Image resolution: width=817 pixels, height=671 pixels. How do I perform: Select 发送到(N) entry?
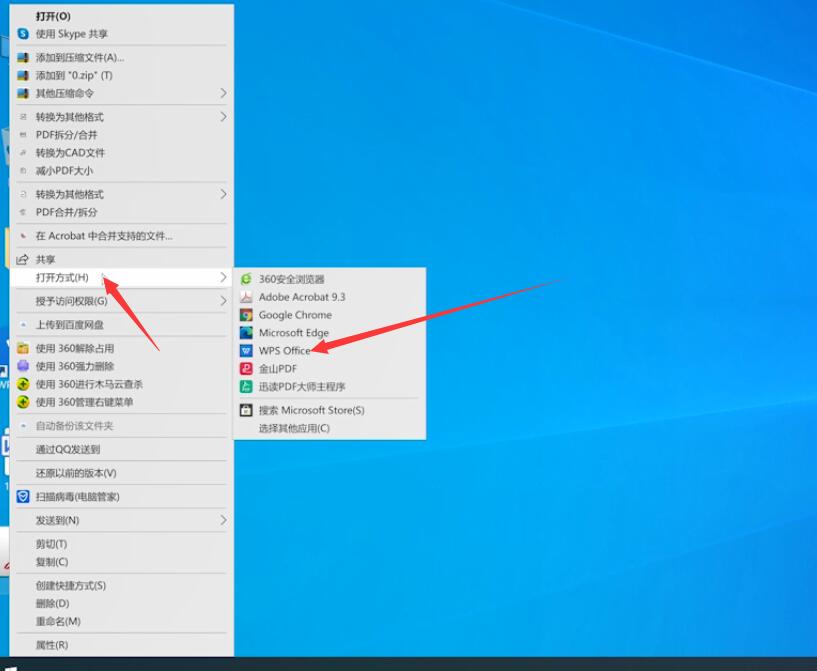tap(121, 520)
